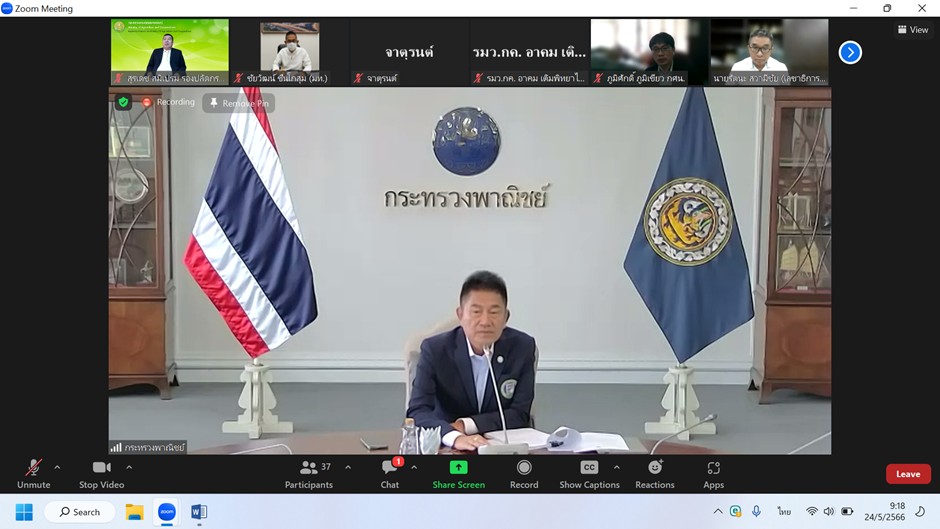
Task: Open File Explorer from taskbar
Action: pyautogui.click(x=134, y=512)
